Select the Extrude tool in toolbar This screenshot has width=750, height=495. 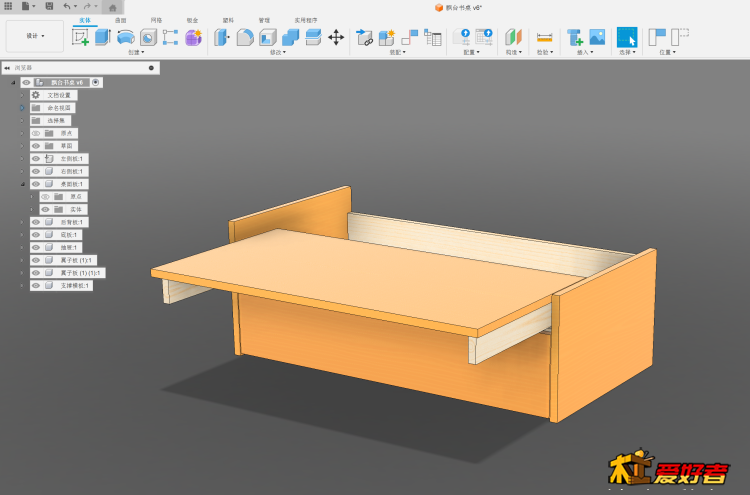click(x=102, y=37)
